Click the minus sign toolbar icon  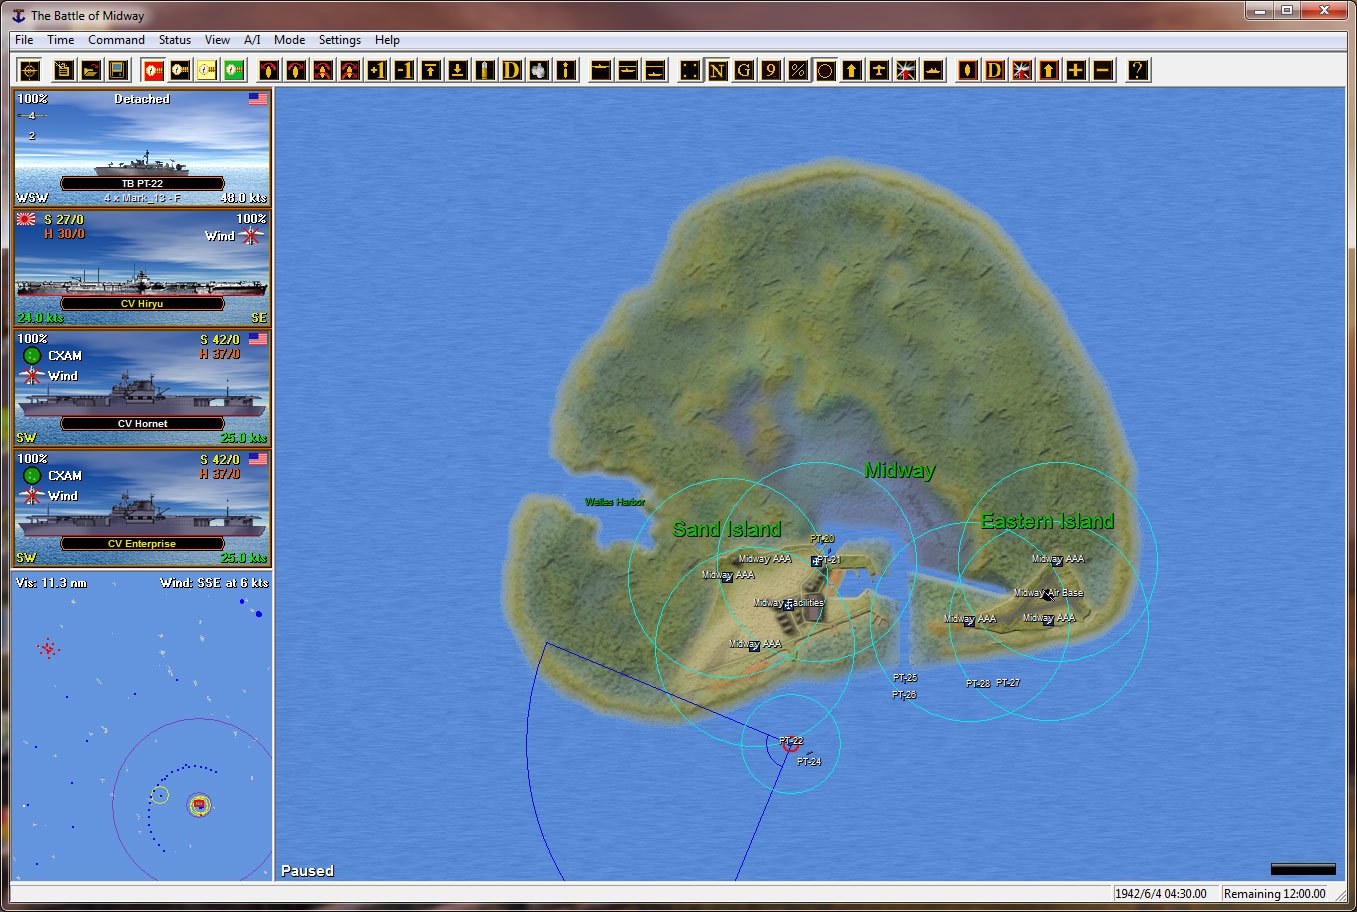1102,70
